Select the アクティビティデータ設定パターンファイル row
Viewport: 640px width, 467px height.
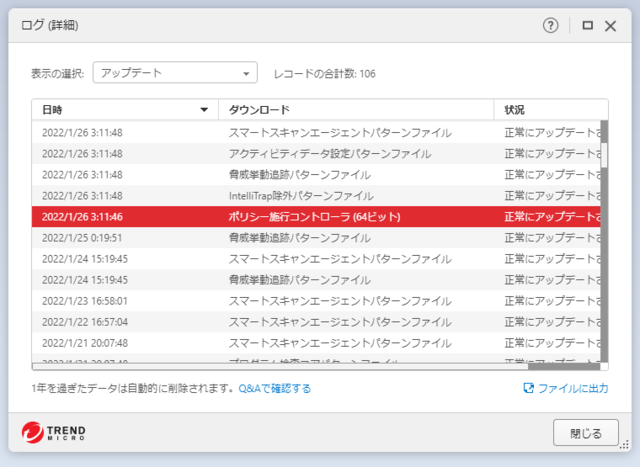(x=316, y=153)
